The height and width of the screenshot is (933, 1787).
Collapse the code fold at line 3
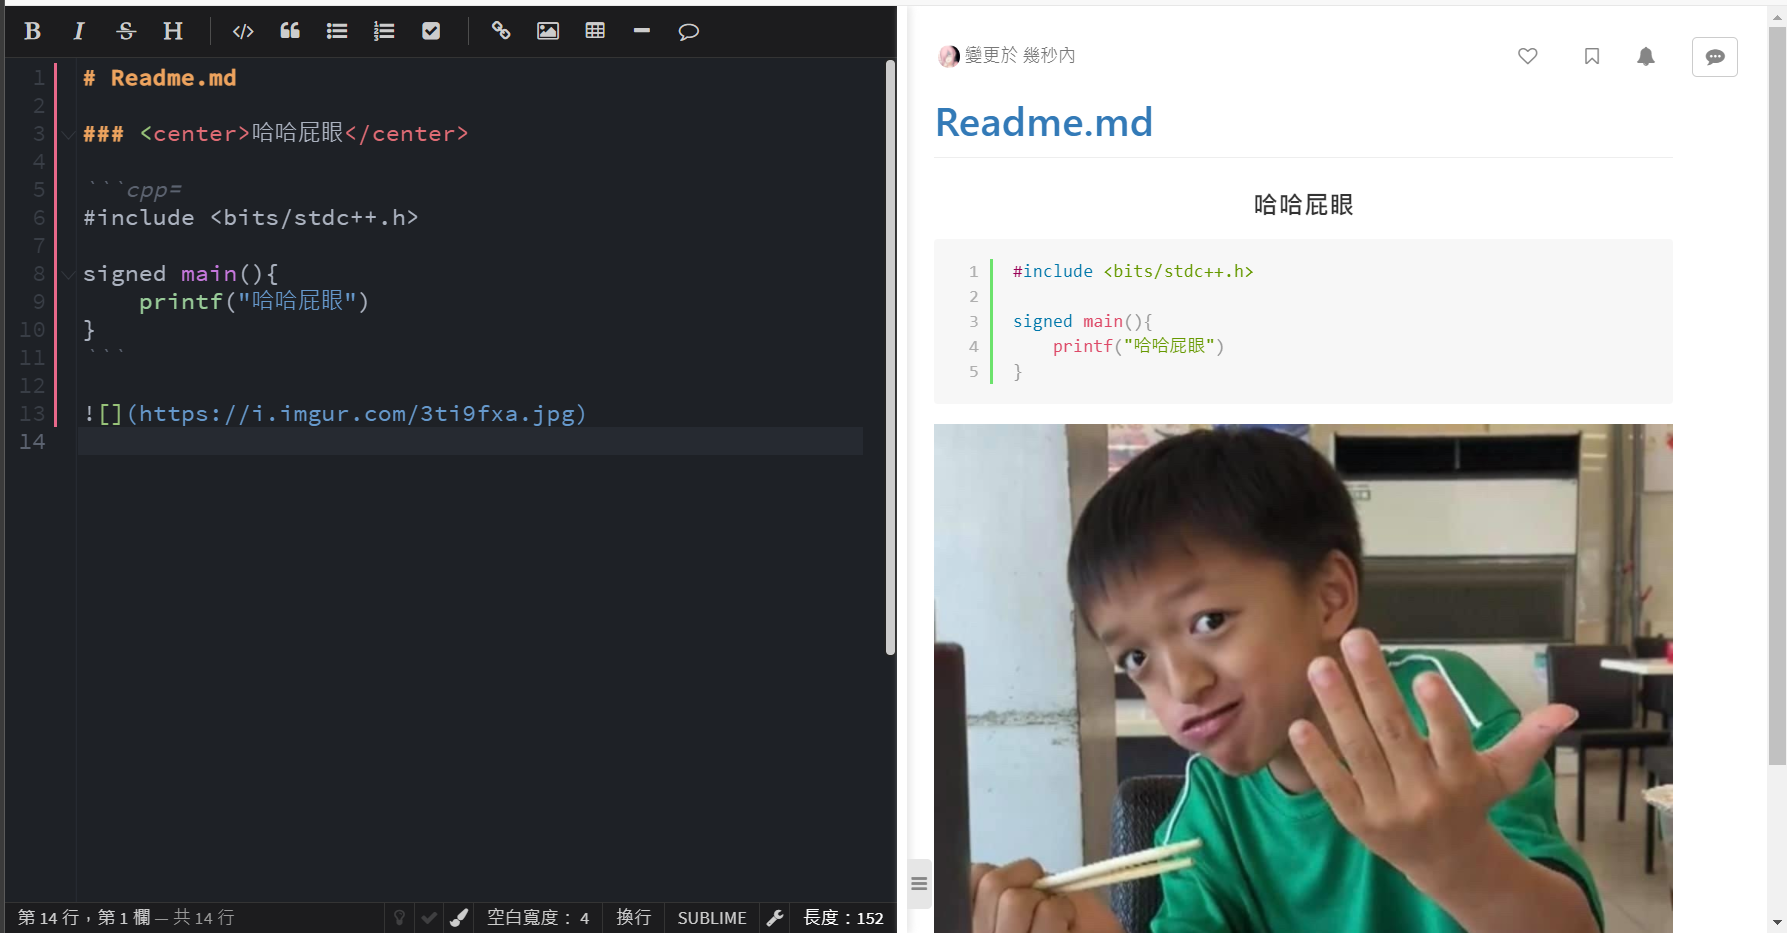point(67,134)
